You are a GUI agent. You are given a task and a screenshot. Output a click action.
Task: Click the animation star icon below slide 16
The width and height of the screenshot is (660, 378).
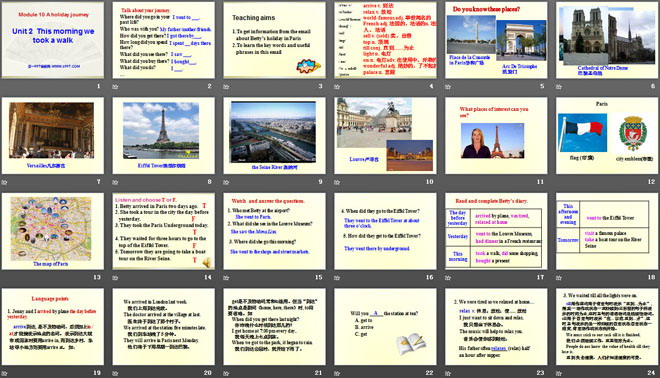337,278
